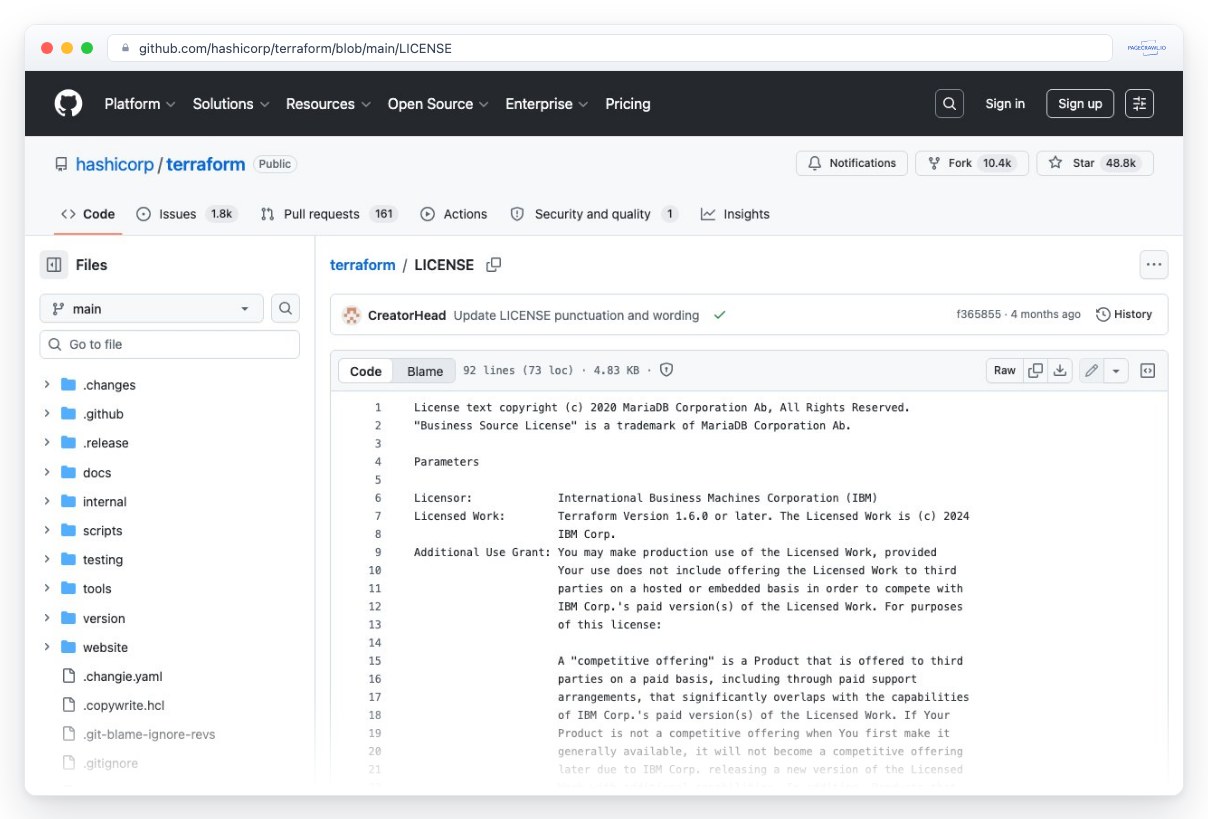Select line number 9
Screen dimensions: 1208x819
pyautogui.click(x=378, y=552)
